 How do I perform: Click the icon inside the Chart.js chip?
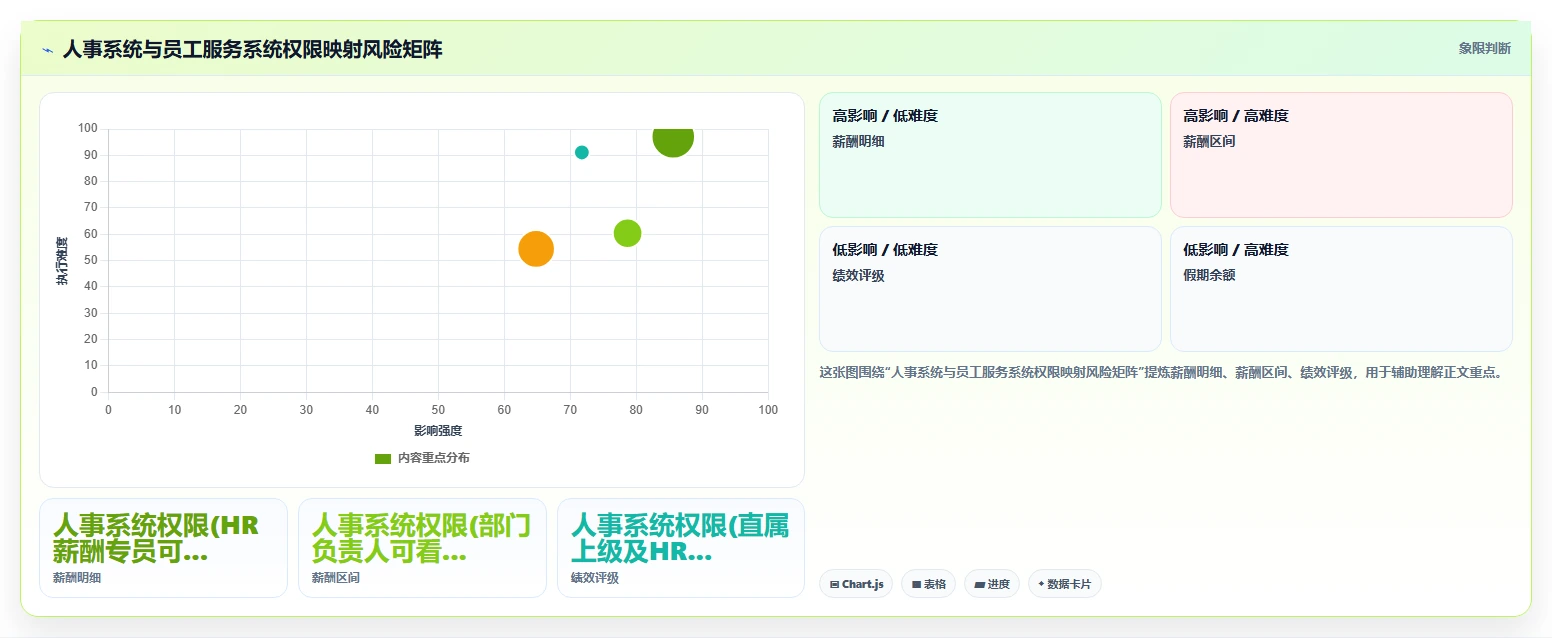[x=834, y=584]
